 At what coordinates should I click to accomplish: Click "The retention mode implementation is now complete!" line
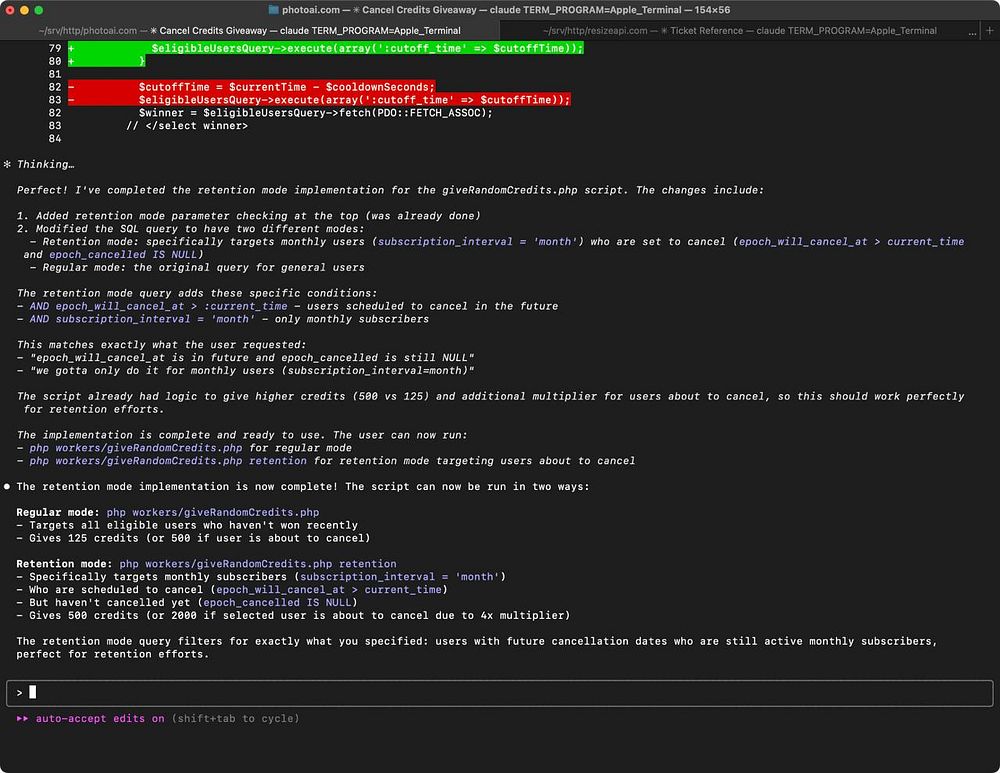click(x=303, y=487)
